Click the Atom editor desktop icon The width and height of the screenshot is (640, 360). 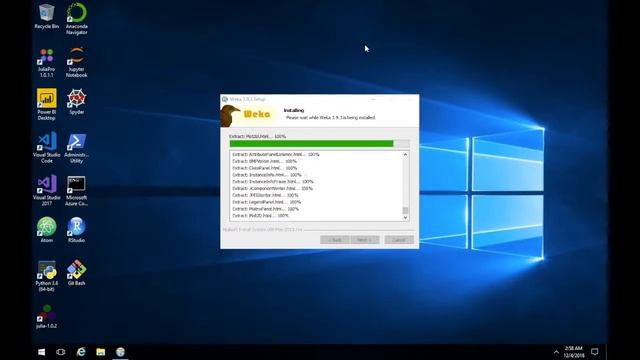point(47,230)
